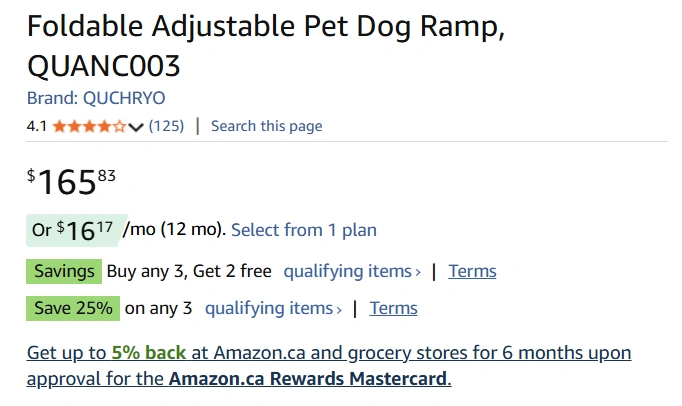This screenshot has width=682, height=406.
Task: Open qualifying items for Buy 3 Get 2 free
Action: (347, 271)
